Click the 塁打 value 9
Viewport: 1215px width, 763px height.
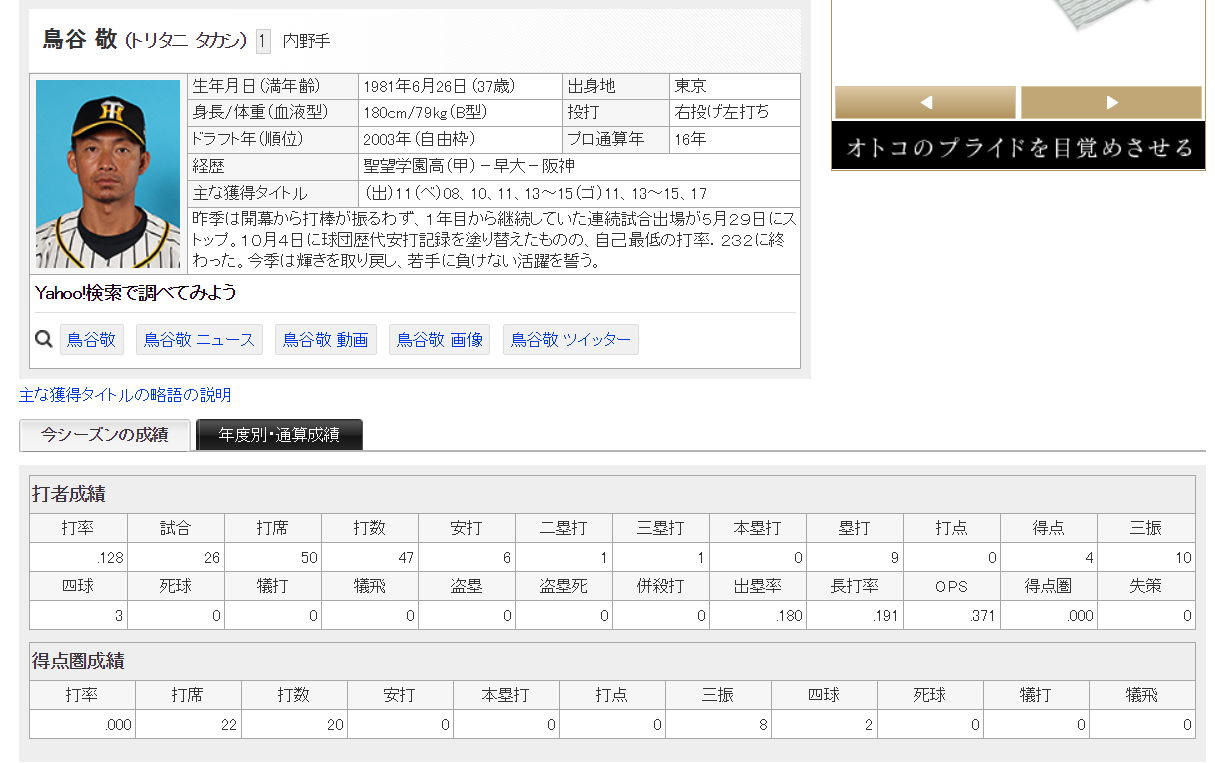pyautogui.click(x=854, y=558)
